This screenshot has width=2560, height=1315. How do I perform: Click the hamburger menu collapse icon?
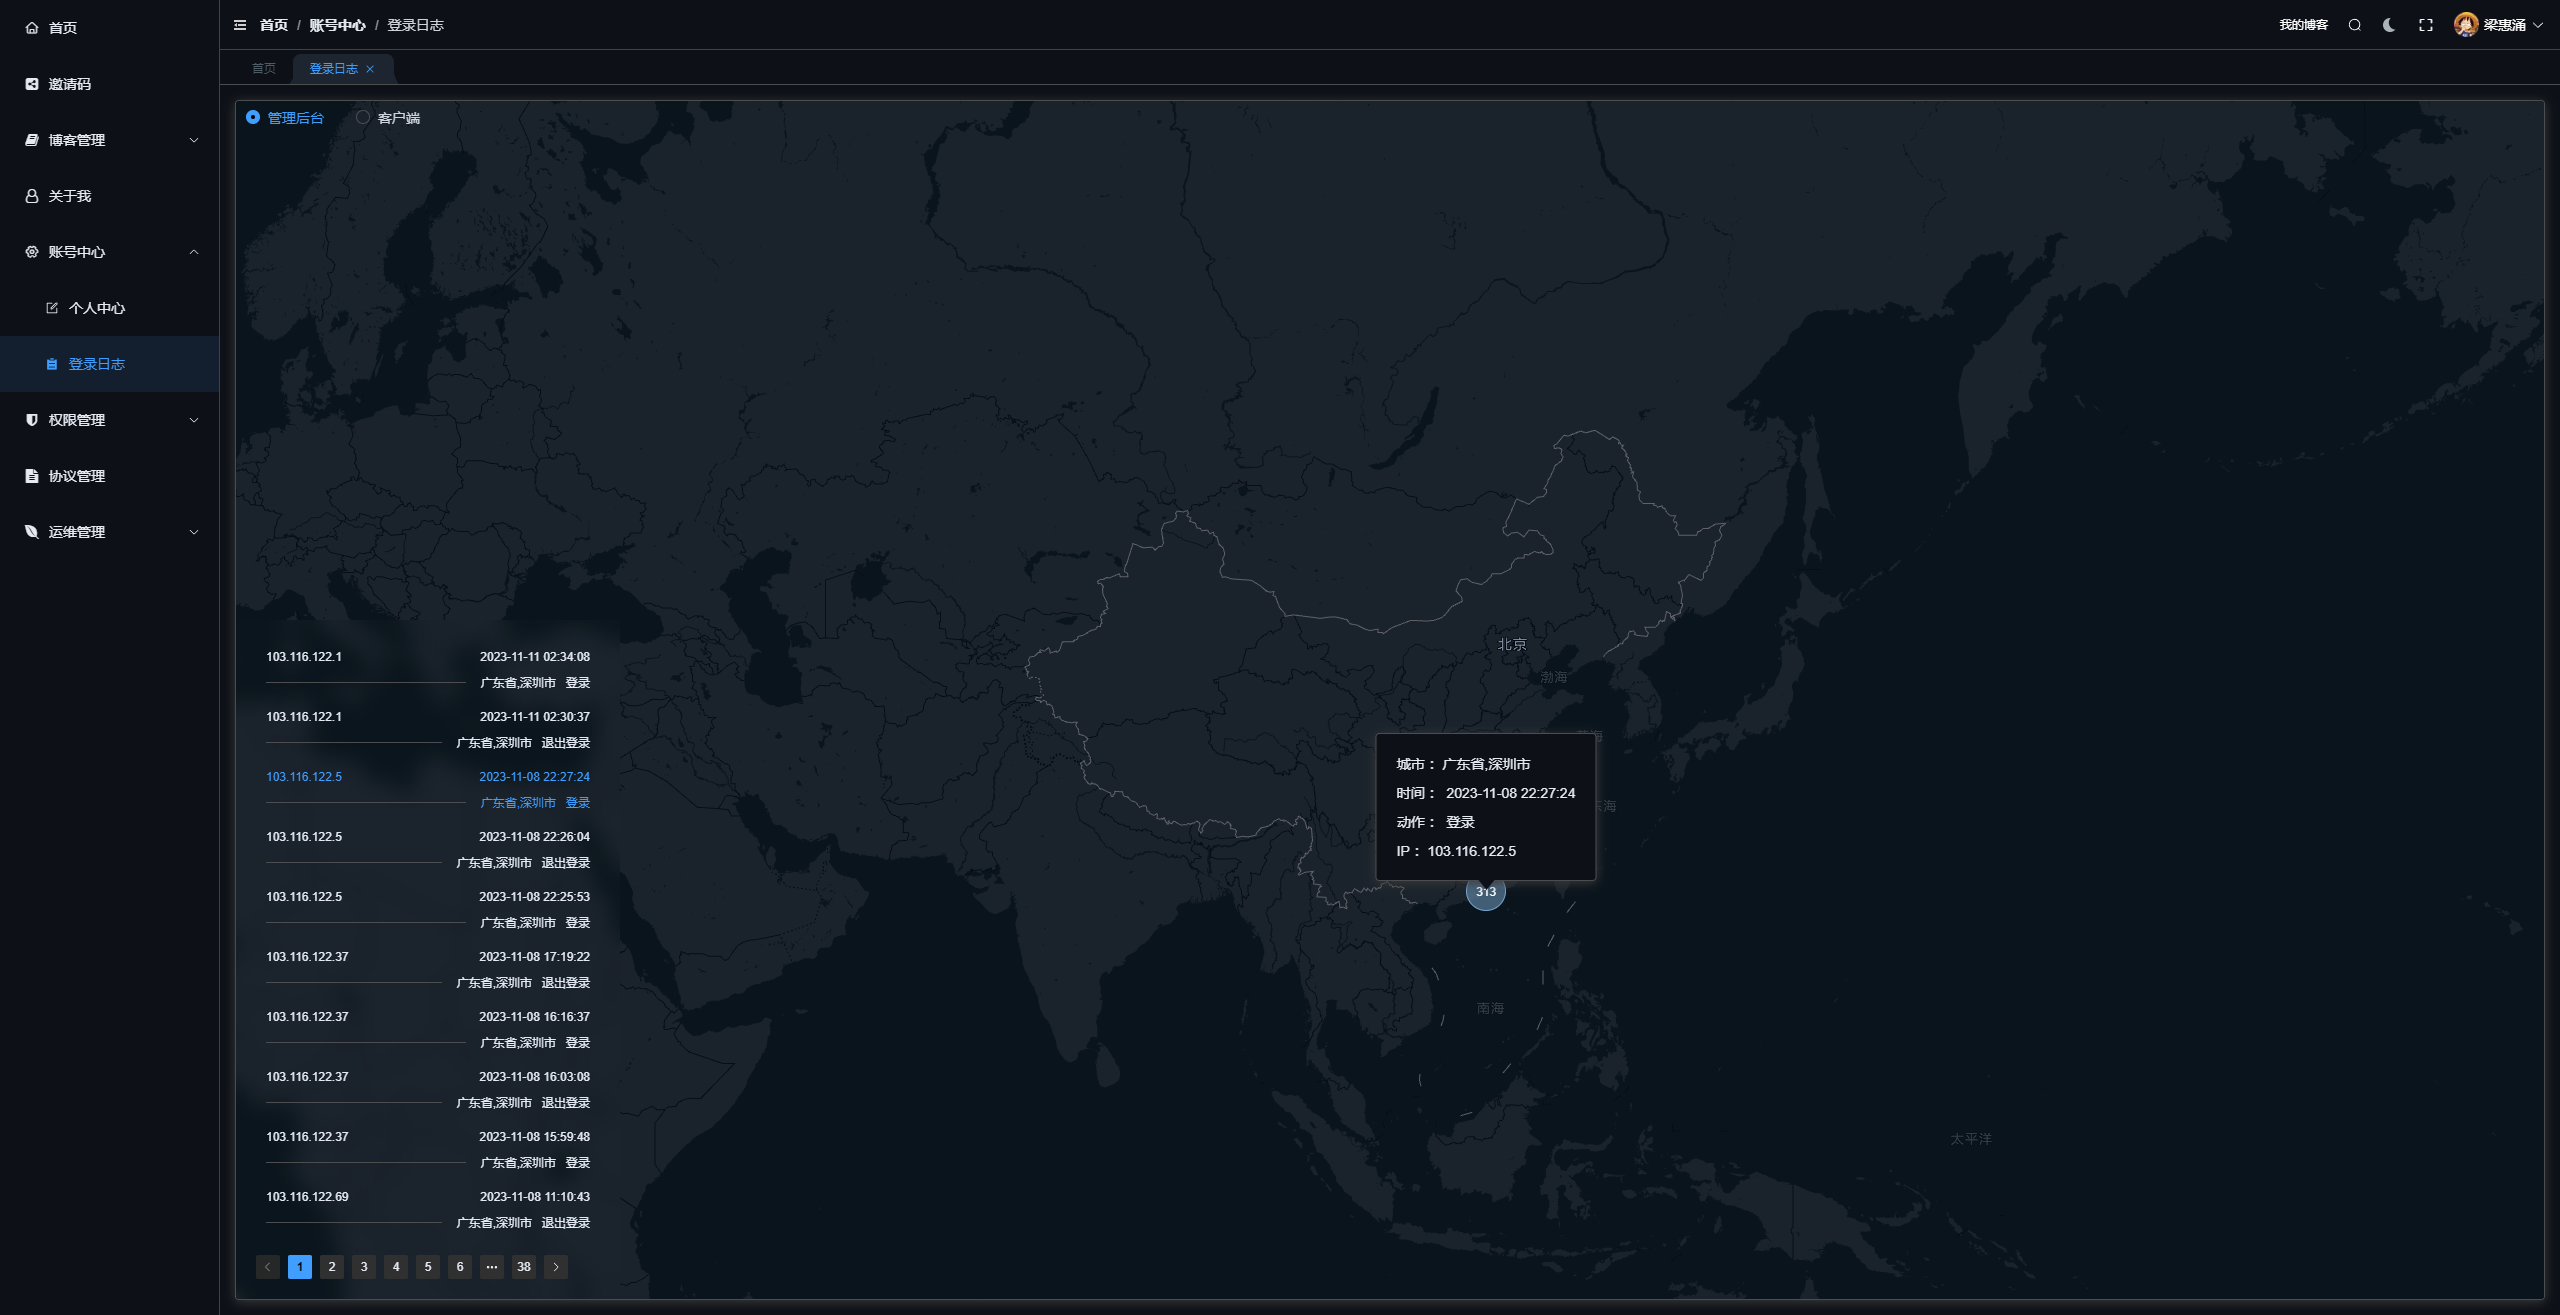[x=240, y=25]
